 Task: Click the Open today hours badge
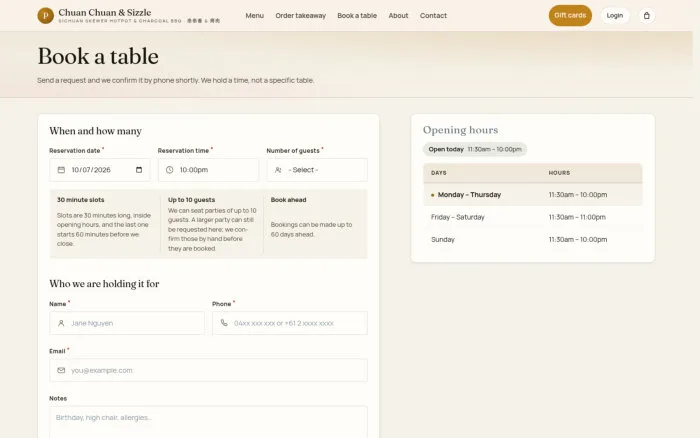pyautogui.click(x=475, y=150)
